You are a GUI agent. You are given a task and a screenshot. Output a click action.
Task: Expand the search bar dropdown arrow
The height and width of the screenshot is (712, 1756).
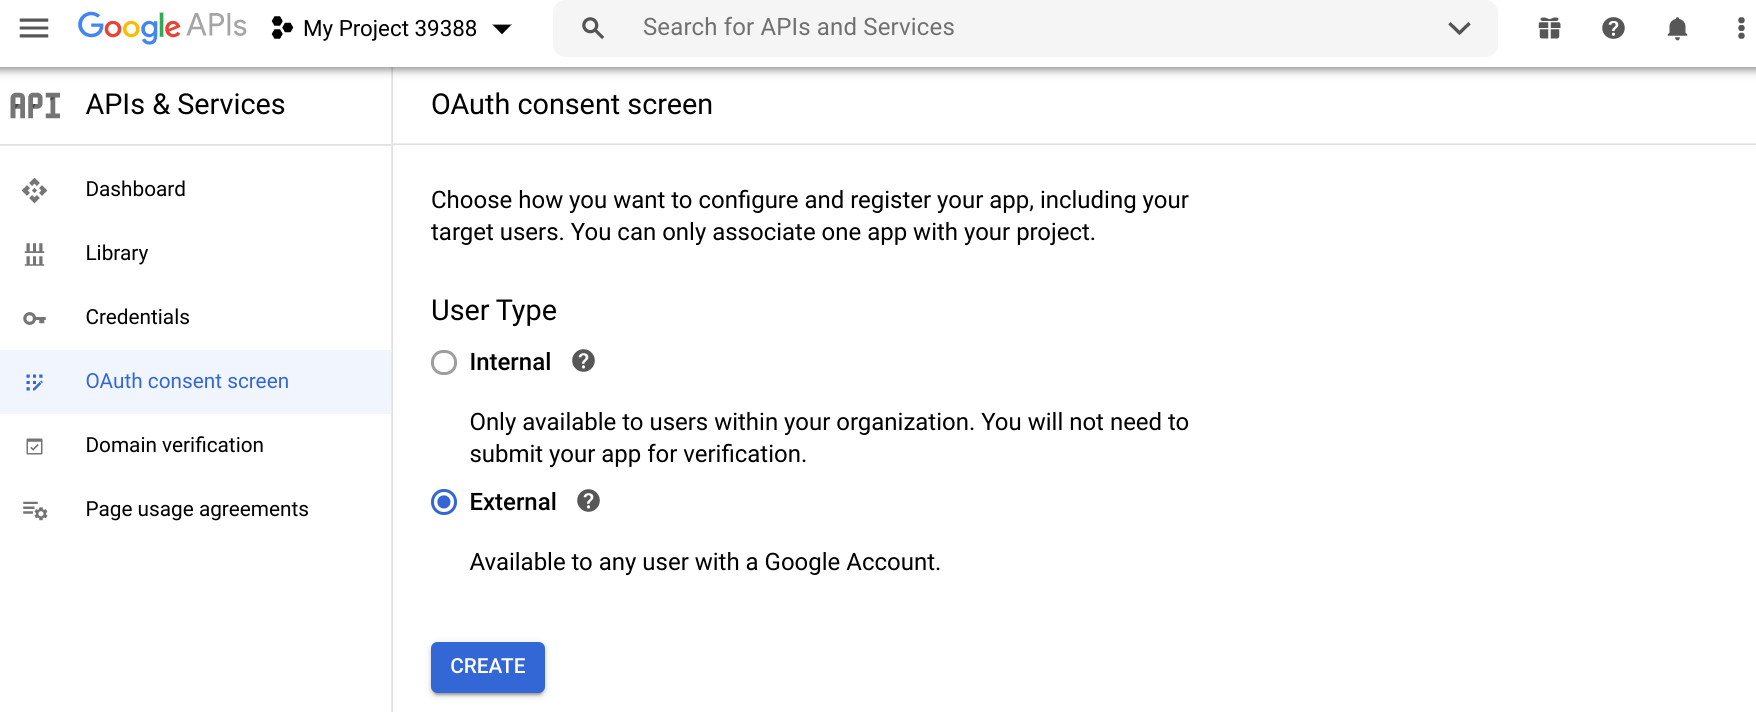(1459, 28)
